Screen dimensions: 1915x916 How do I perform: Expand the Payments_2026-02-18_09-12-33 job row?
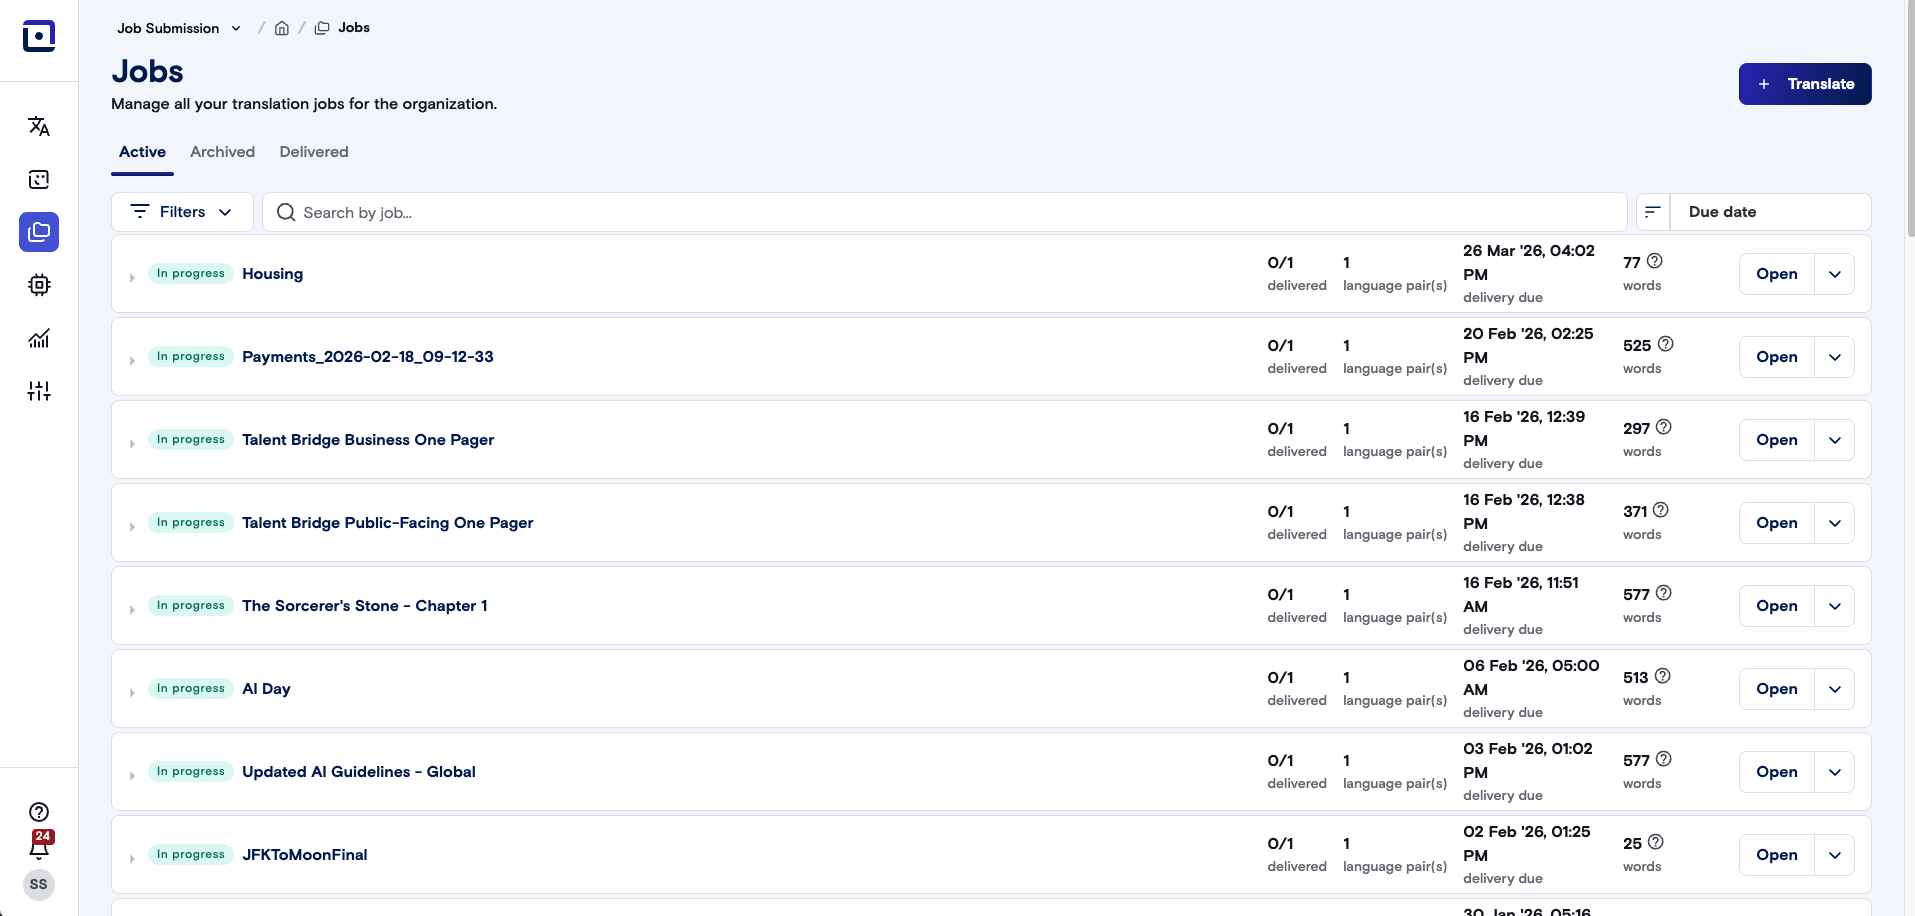coord(132,360)
